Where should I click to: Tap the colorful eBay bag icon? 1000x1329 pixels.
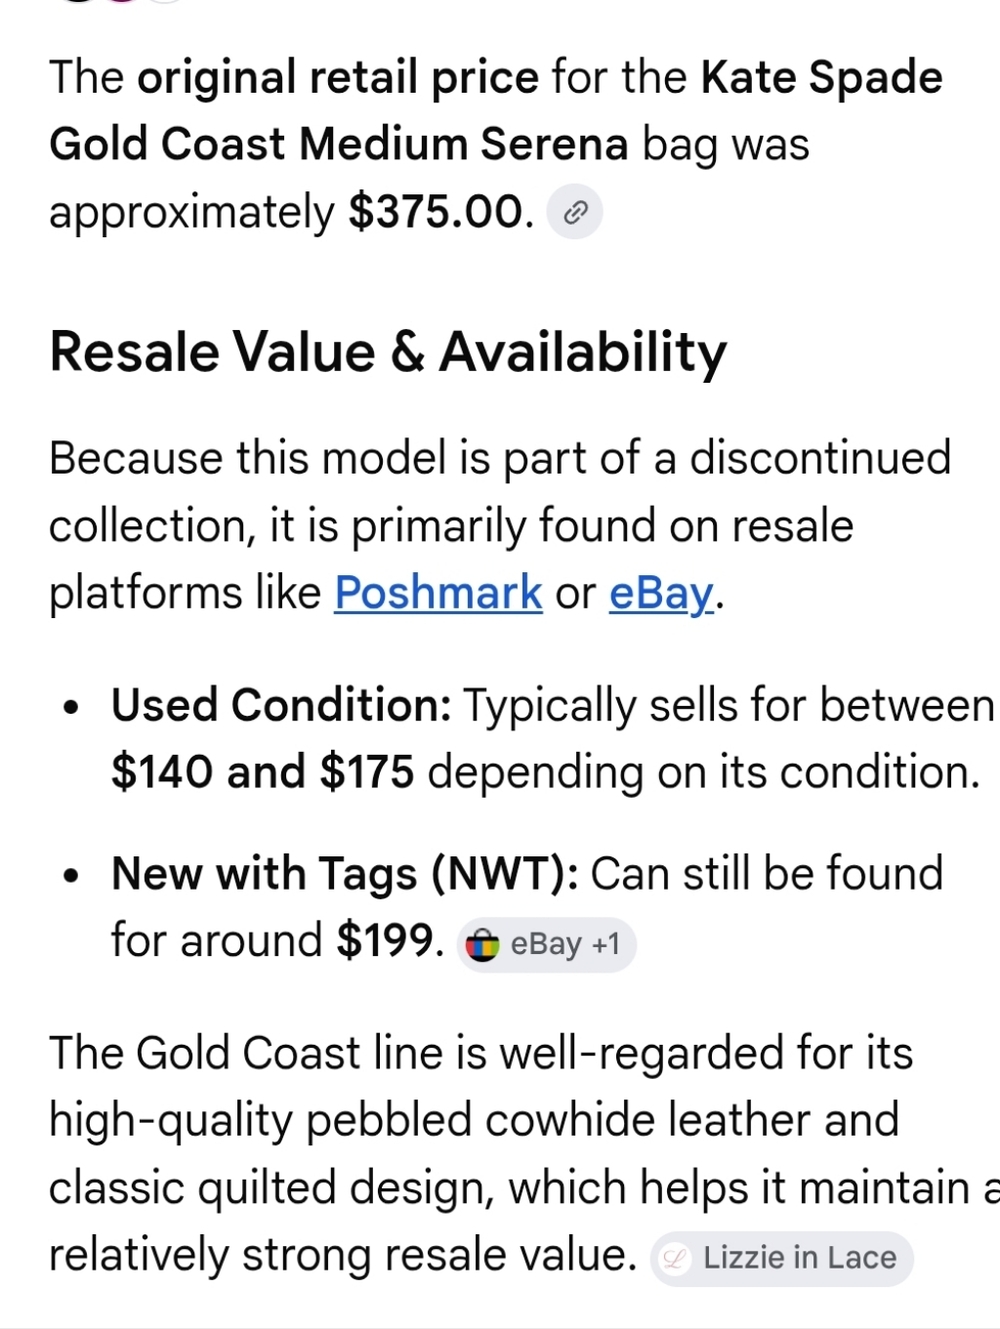point(483,945)
